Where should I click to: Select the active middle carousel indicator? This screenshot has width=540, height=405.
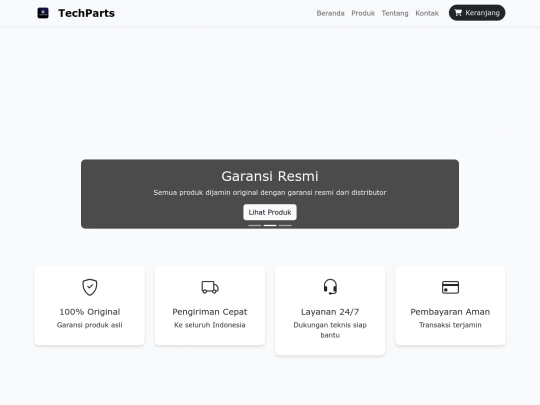coord(270,225)
